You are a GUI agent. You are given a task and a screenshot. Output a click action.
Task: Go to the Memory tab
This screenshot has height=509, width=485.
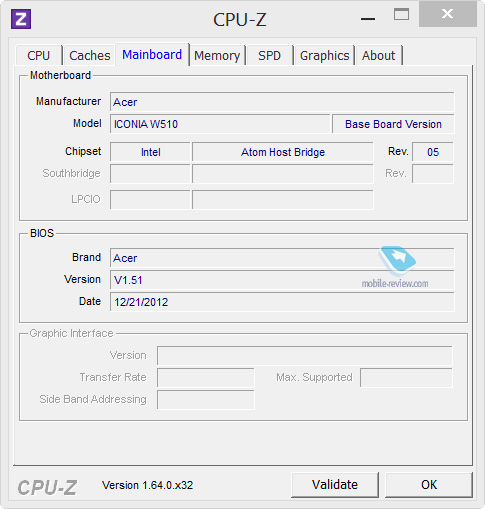coord(217,55)
